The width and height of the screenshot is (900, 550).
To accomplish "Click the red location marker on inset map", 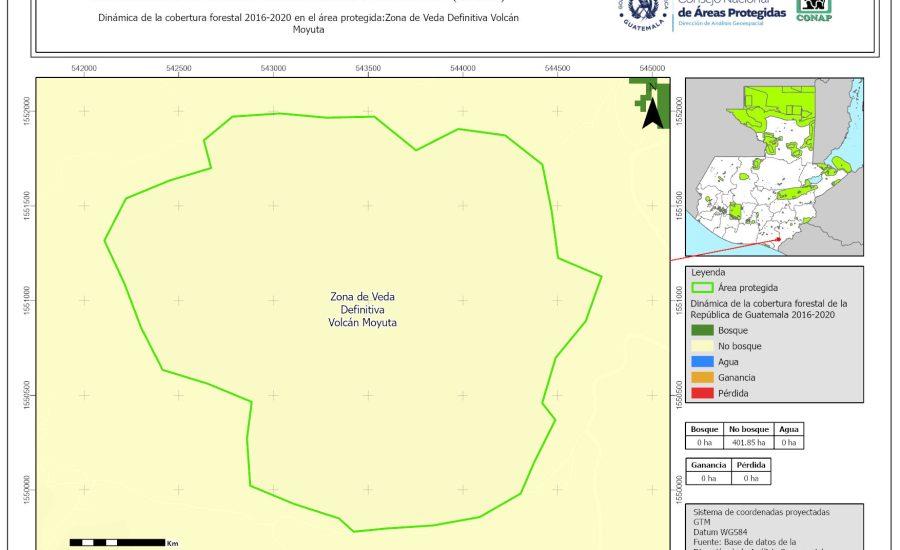I will 777,240.
